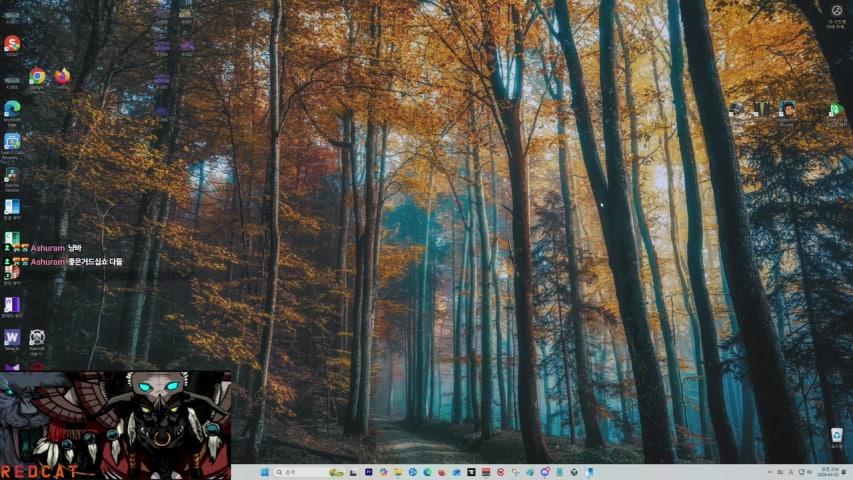Click the red circular S desktop icon

click(x=12, y=43)
